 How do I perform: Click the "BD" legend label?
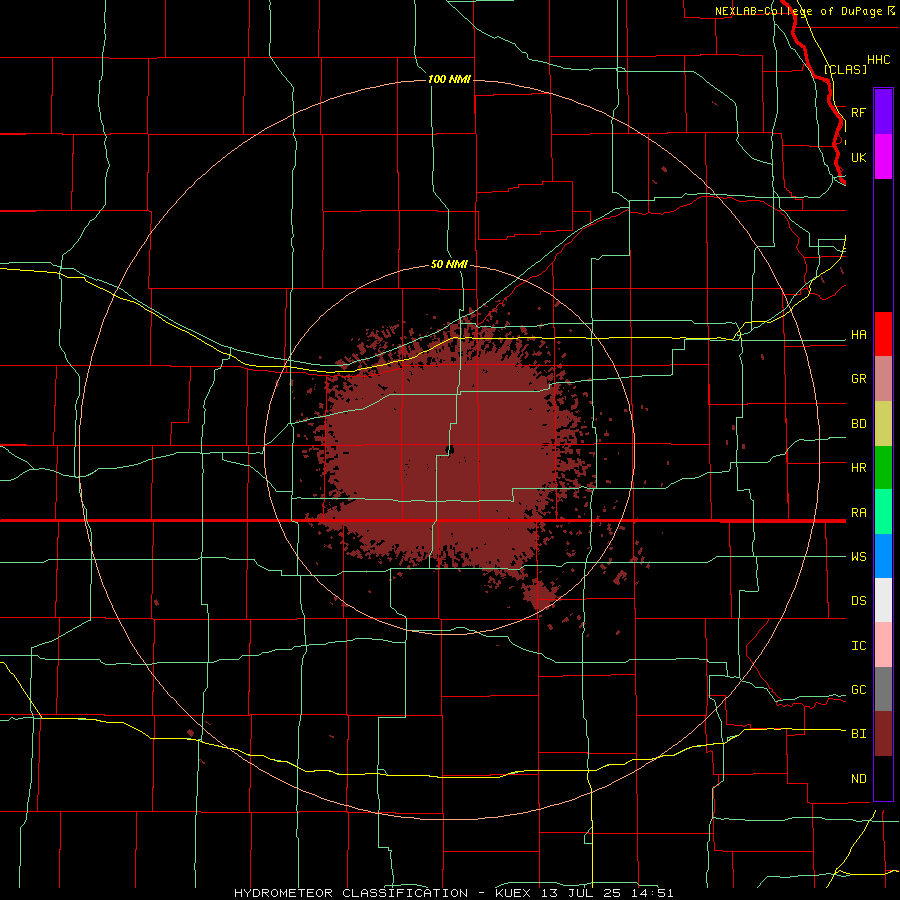pyautogui.click(x=859, y=424)
